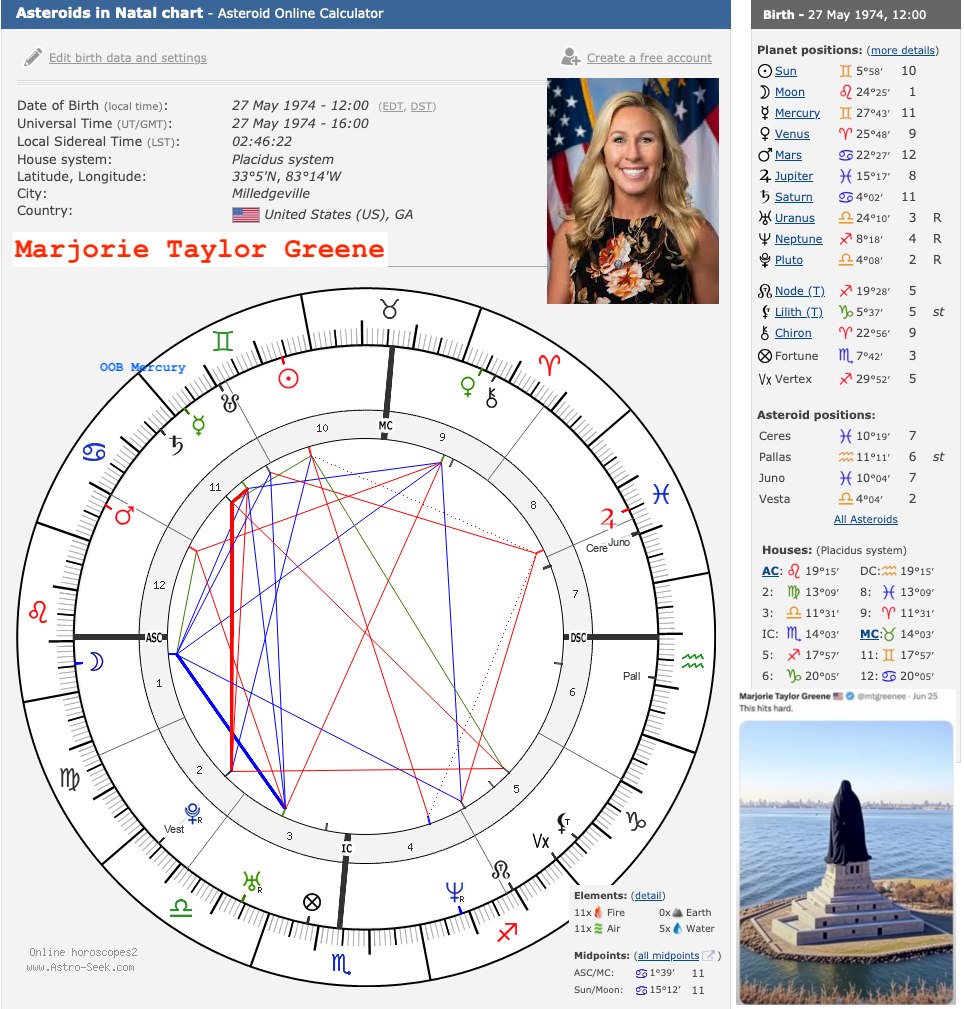
Task: Click the Uranus glyph in the chart wheel
Action: [252, 881]
